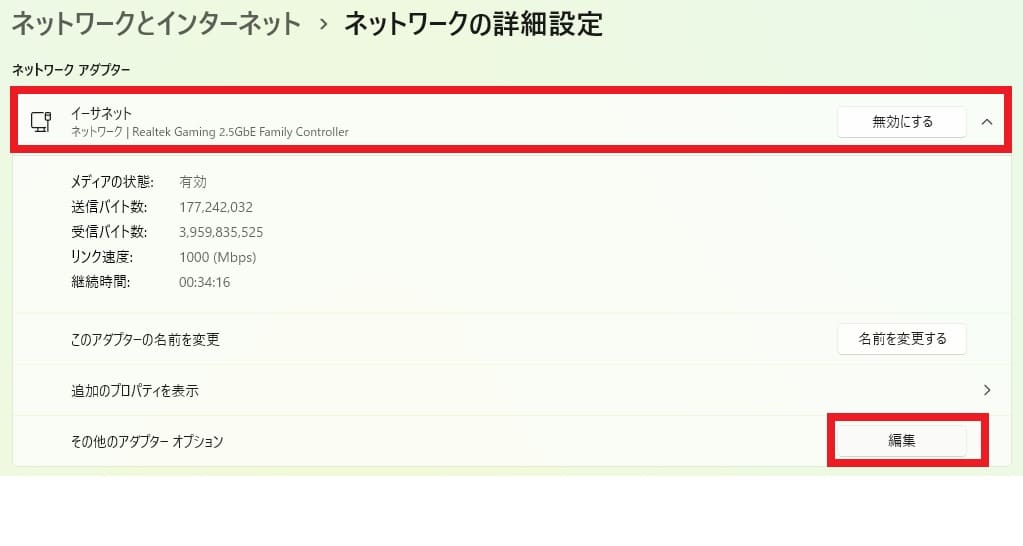The height and width of the screenshot is (546, 1023).
Task: Collapse the イーサネット adapter details chevron
Action: pos(986,122)
